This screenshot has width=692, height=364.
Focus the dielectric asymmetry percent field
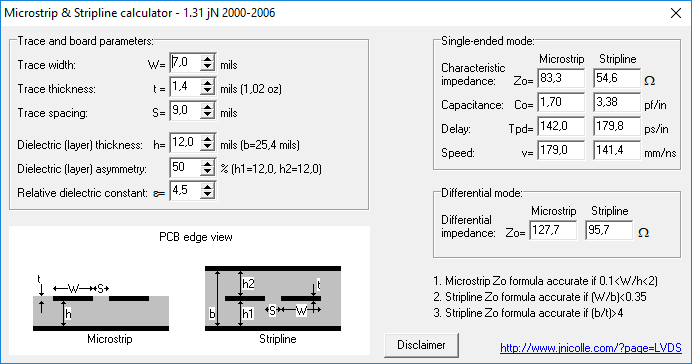[x=185, y=167]
